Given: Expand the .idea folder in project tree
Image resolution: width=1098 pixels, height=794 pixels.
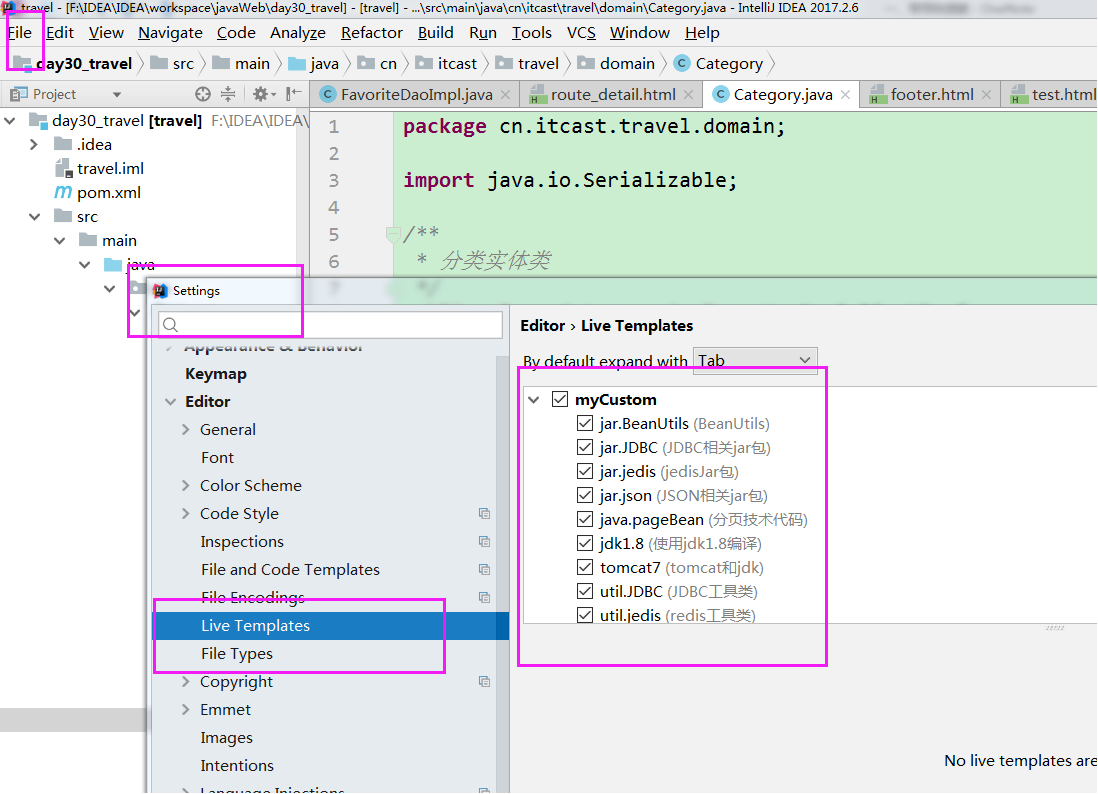Looking at the screenshot, I should pyautogui.click(x=34, y=144).
